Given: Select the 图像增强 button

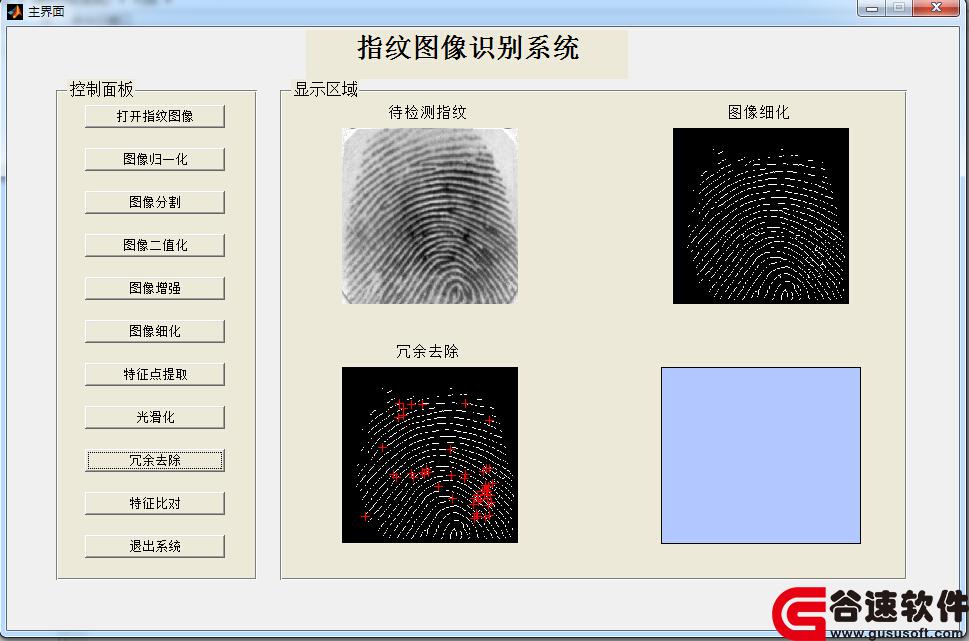Looking at the screenshot, I should [x=154, y=288].
